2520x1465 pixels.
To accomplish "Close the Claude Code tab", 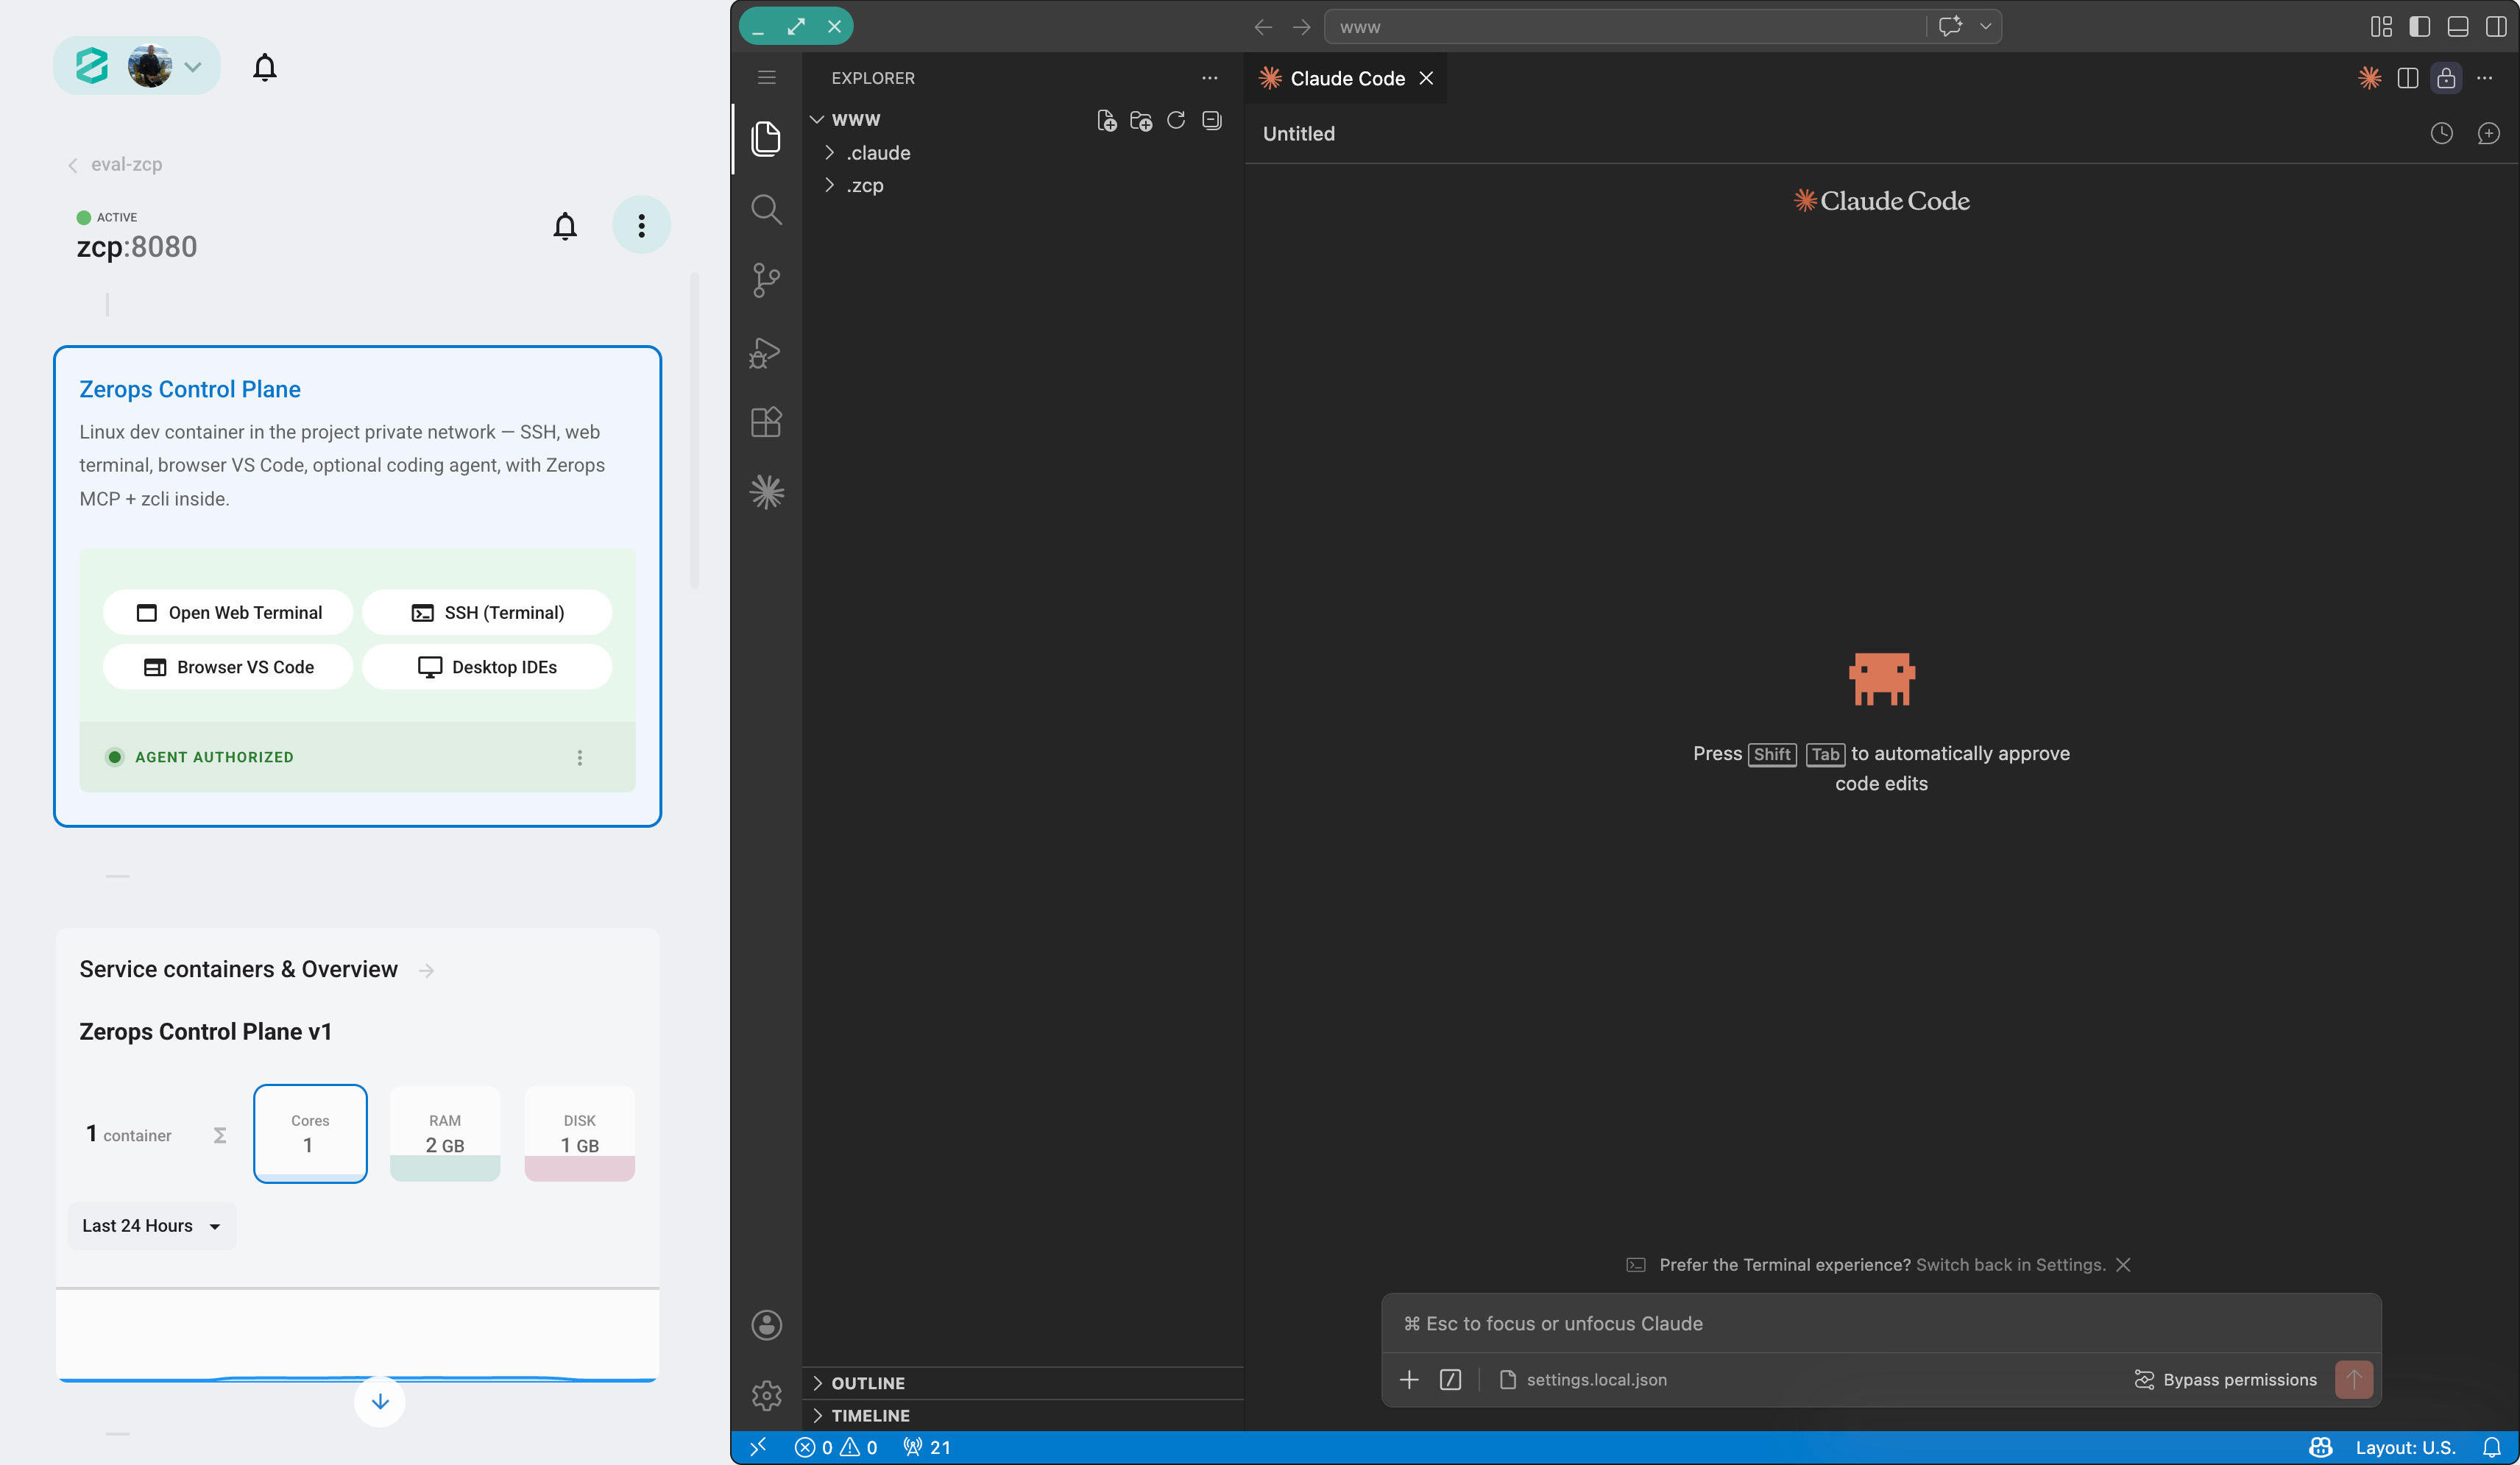I will point(1426,78).
